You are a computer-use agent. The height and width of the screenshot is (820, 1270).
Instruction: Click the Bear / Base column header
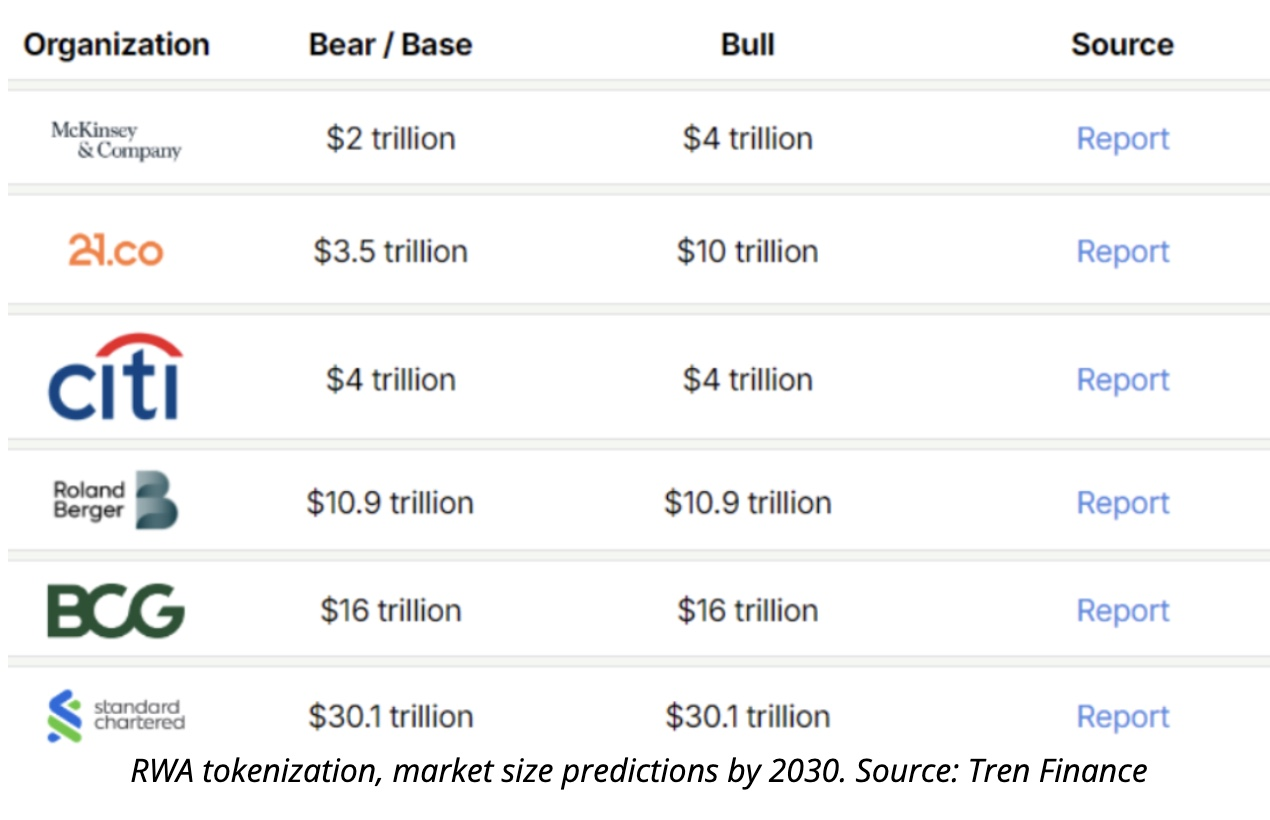click(x=390, y=45)
